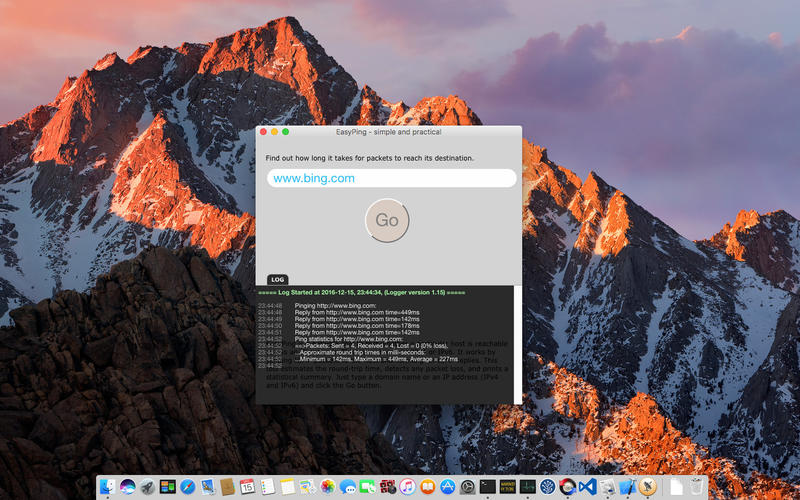Open Console warning-log icon in Dock

tap(508, 487)
